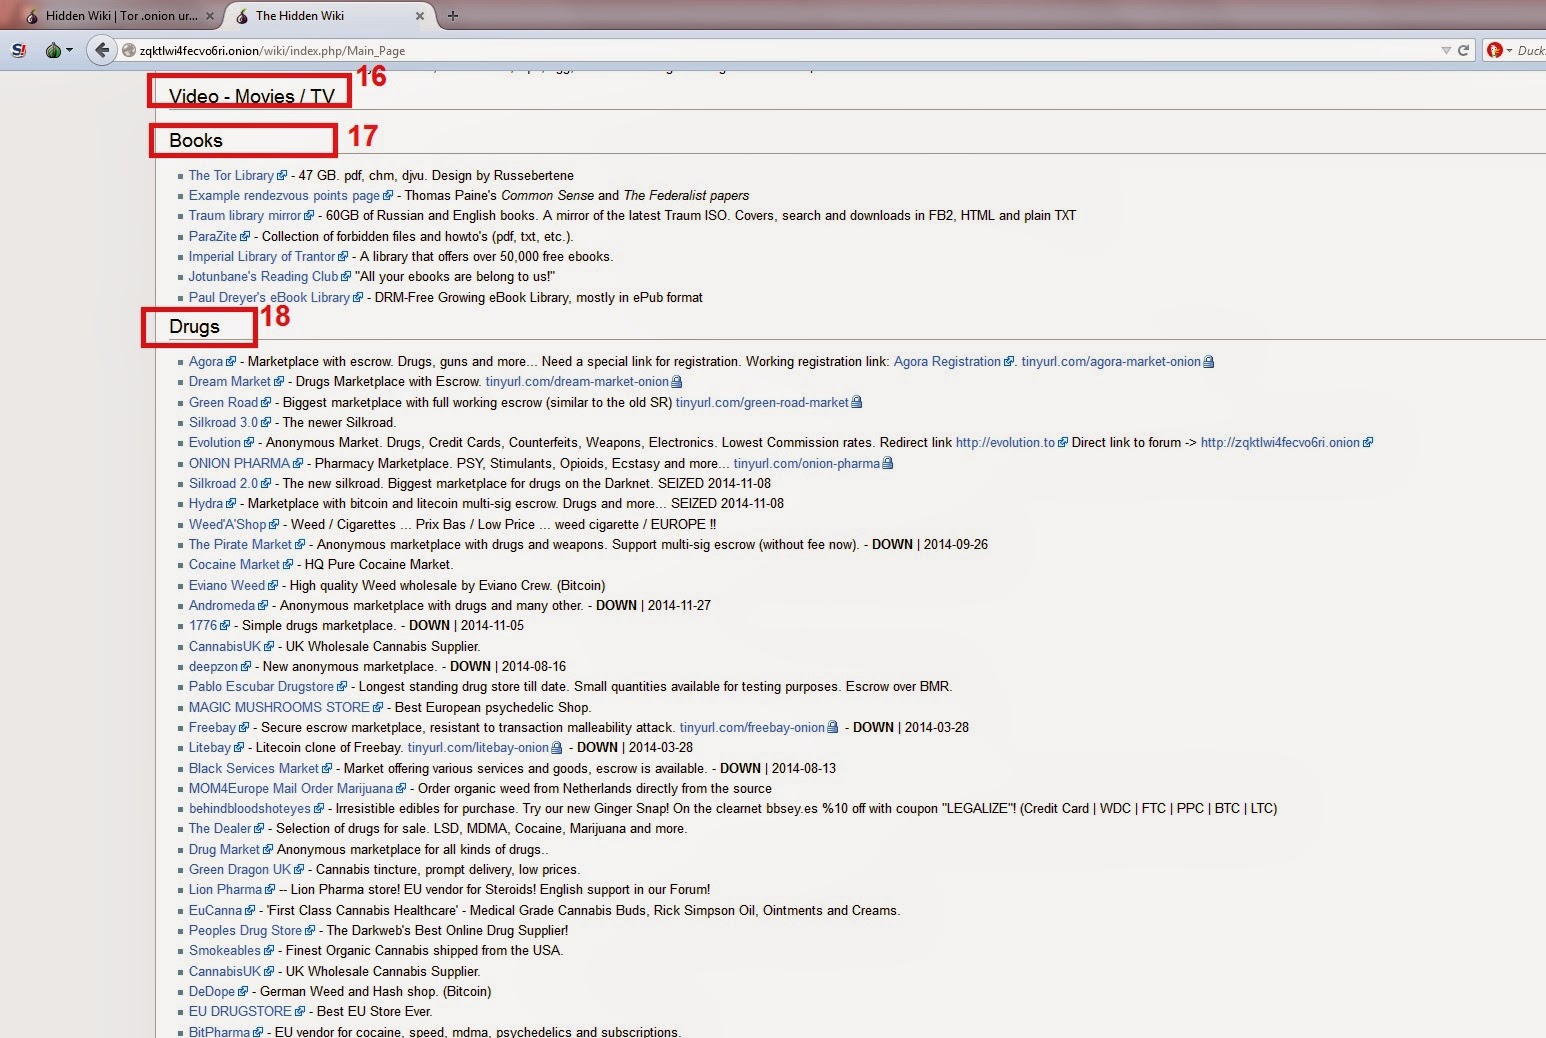The height and width of the screenshot is (1038, 1546).
Task: Reload the page with the refresh icon
Action: click(1464, 50)
